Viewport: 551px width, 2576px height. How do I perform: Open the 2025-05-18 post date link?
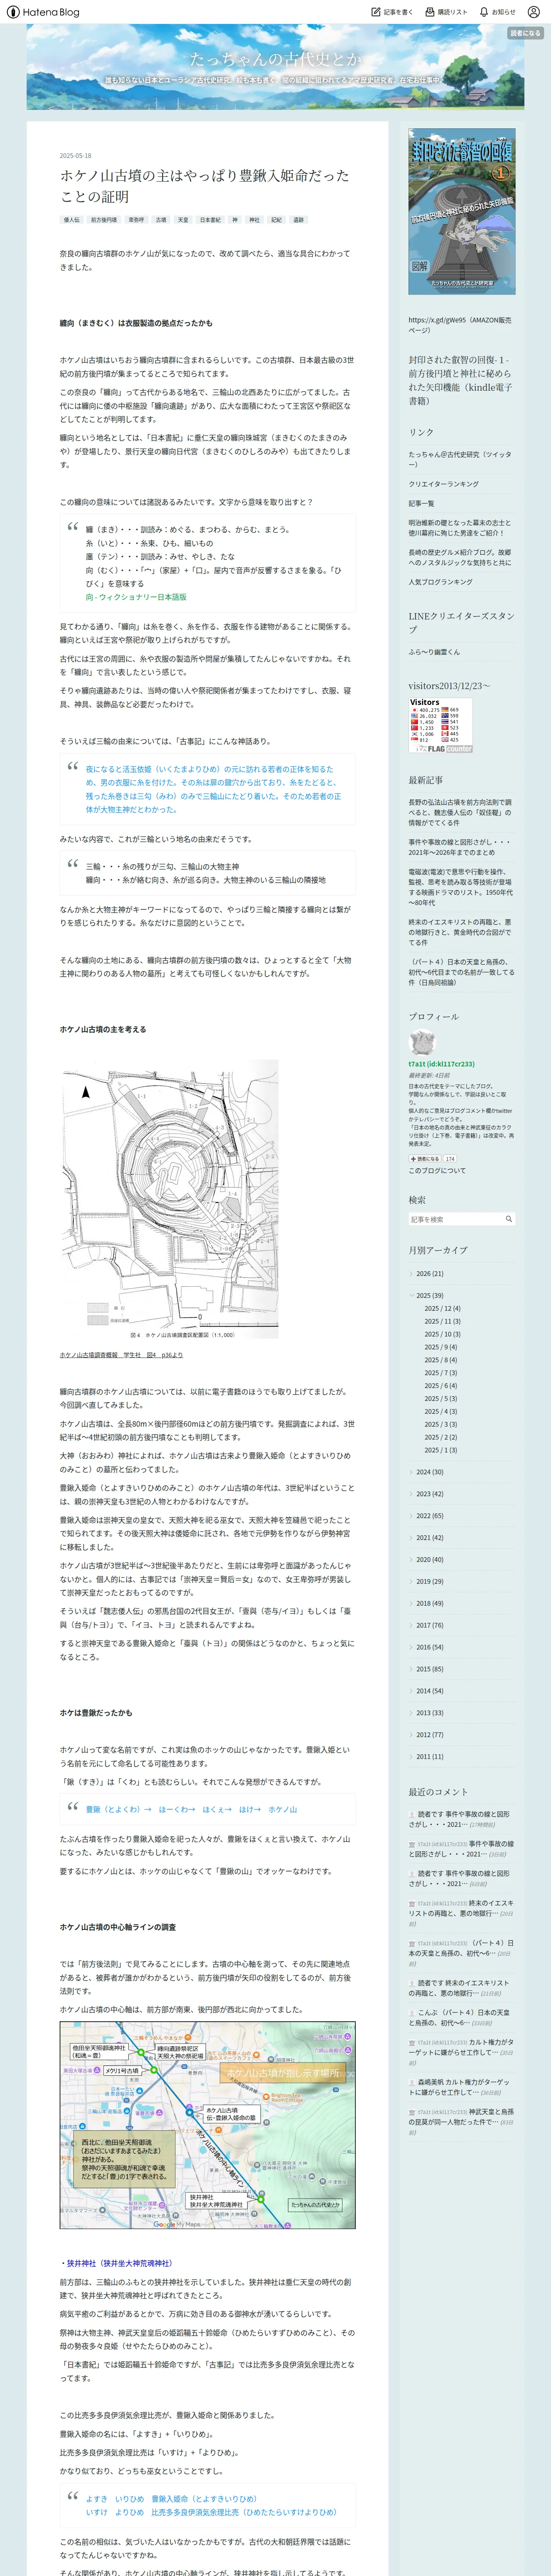75,156
